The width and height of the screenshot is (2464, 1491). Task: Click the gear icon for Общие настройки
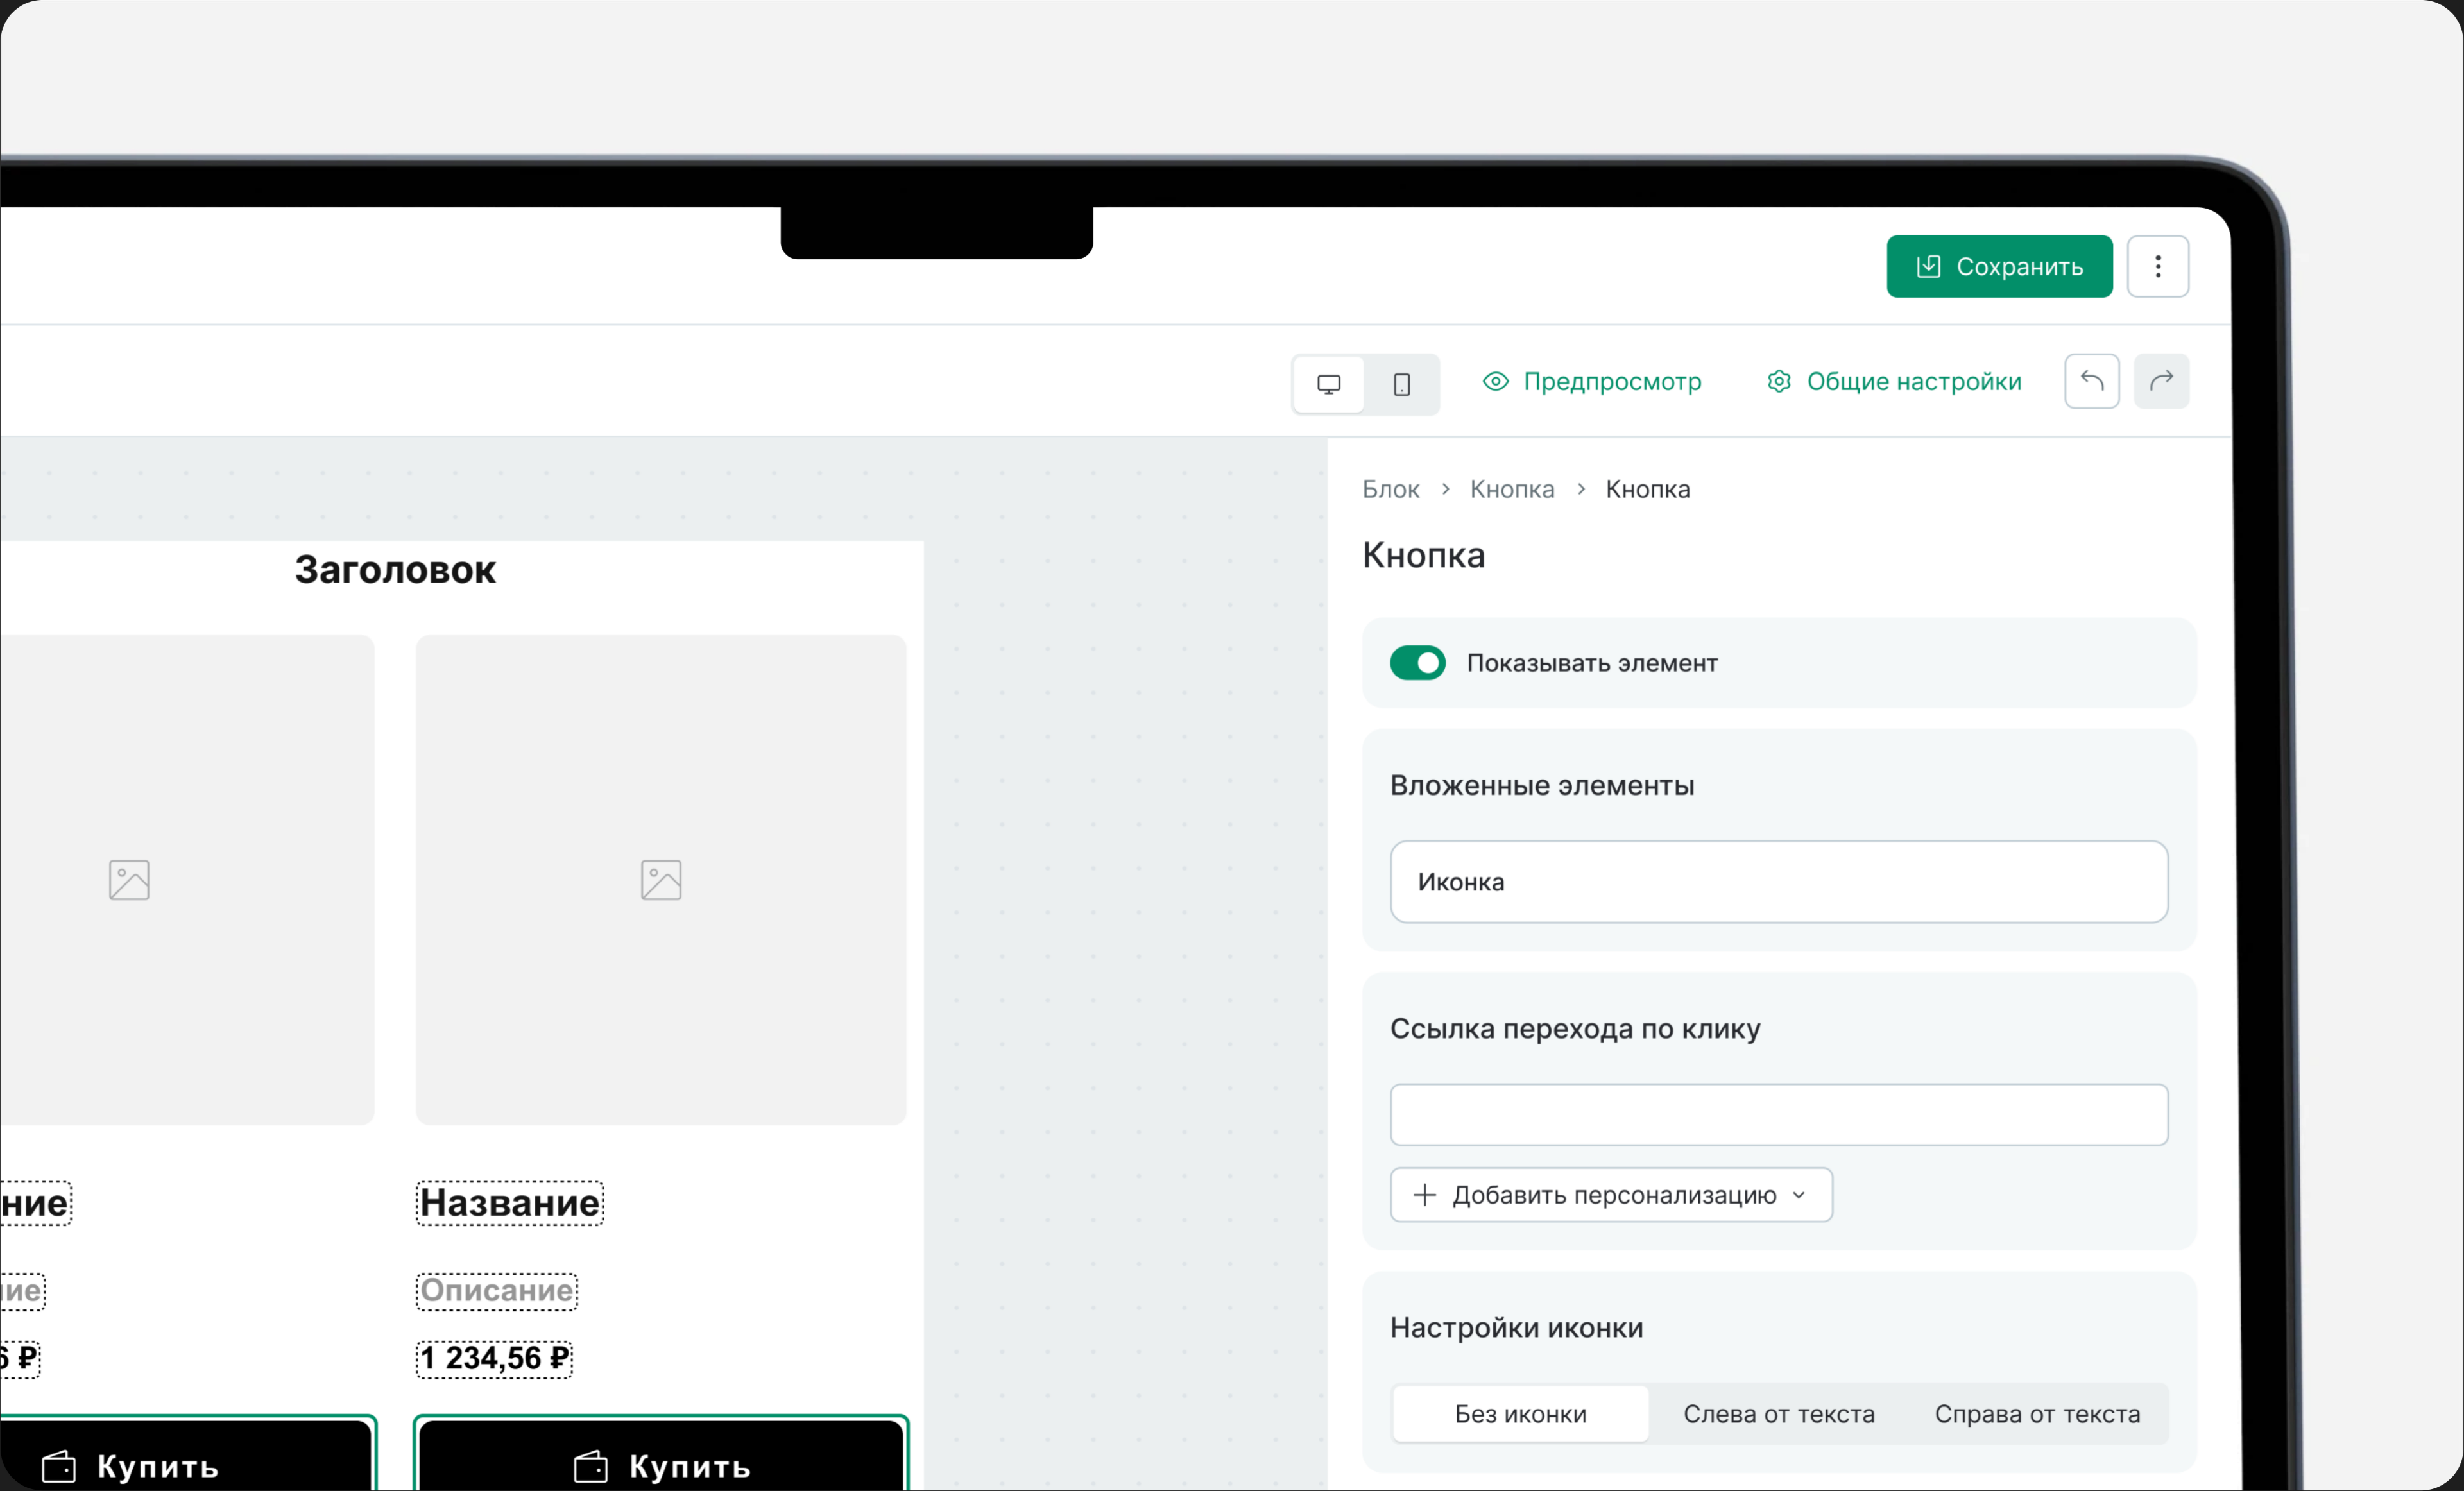[1779, 381]
